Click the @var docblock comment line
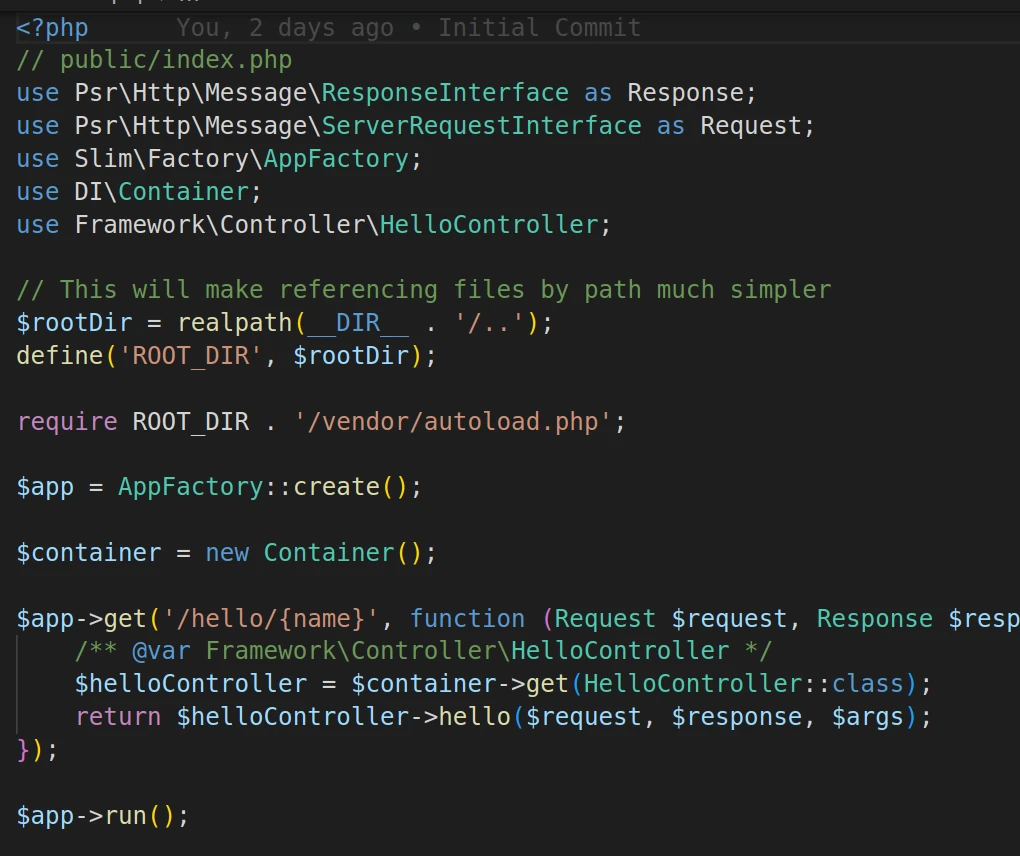The width and height of the screenshot is (1020, 856). pos(423,651)
